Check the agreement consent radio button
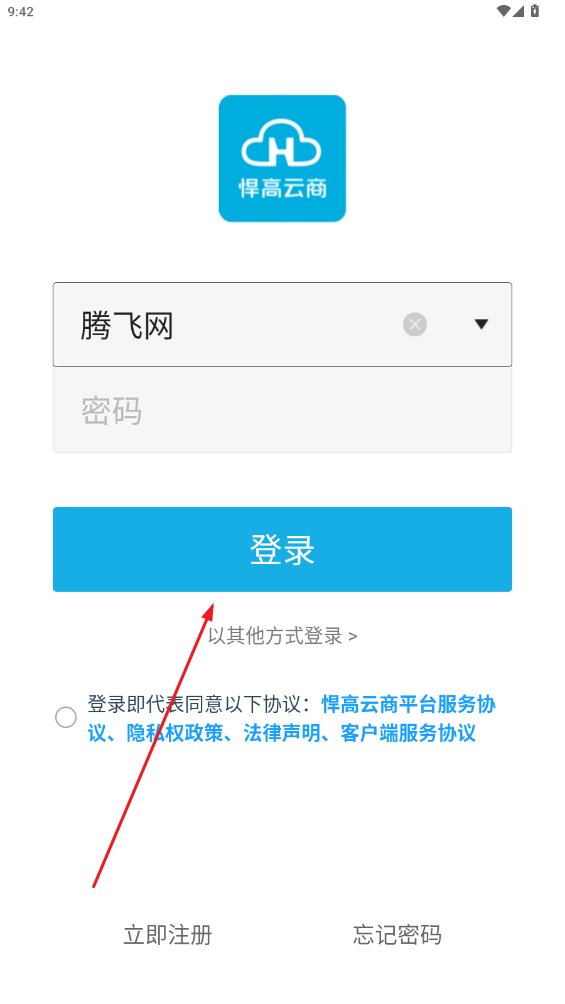The image size is (565, 1004). pos(65,718)
